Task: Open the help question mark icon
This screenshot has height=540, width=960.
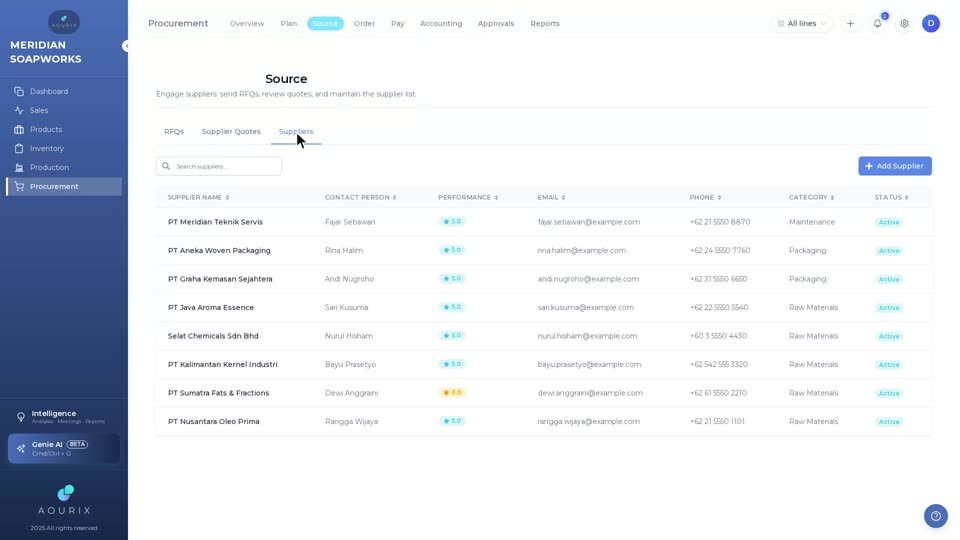Action: [x=936, y=516]
